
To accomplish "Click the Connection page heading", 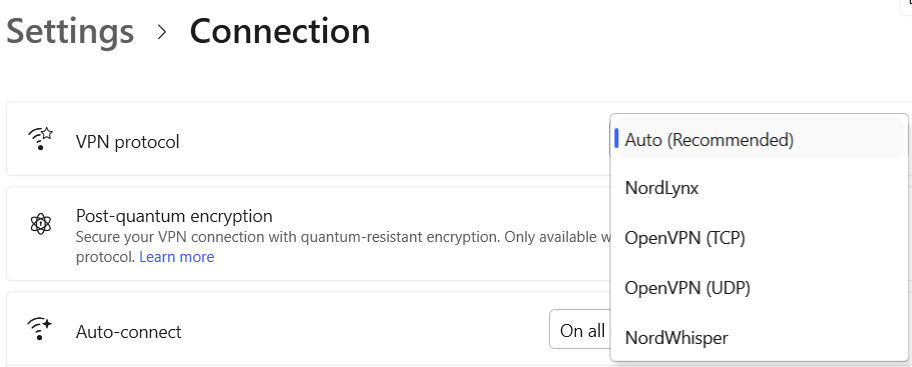I will pos(280,31).
